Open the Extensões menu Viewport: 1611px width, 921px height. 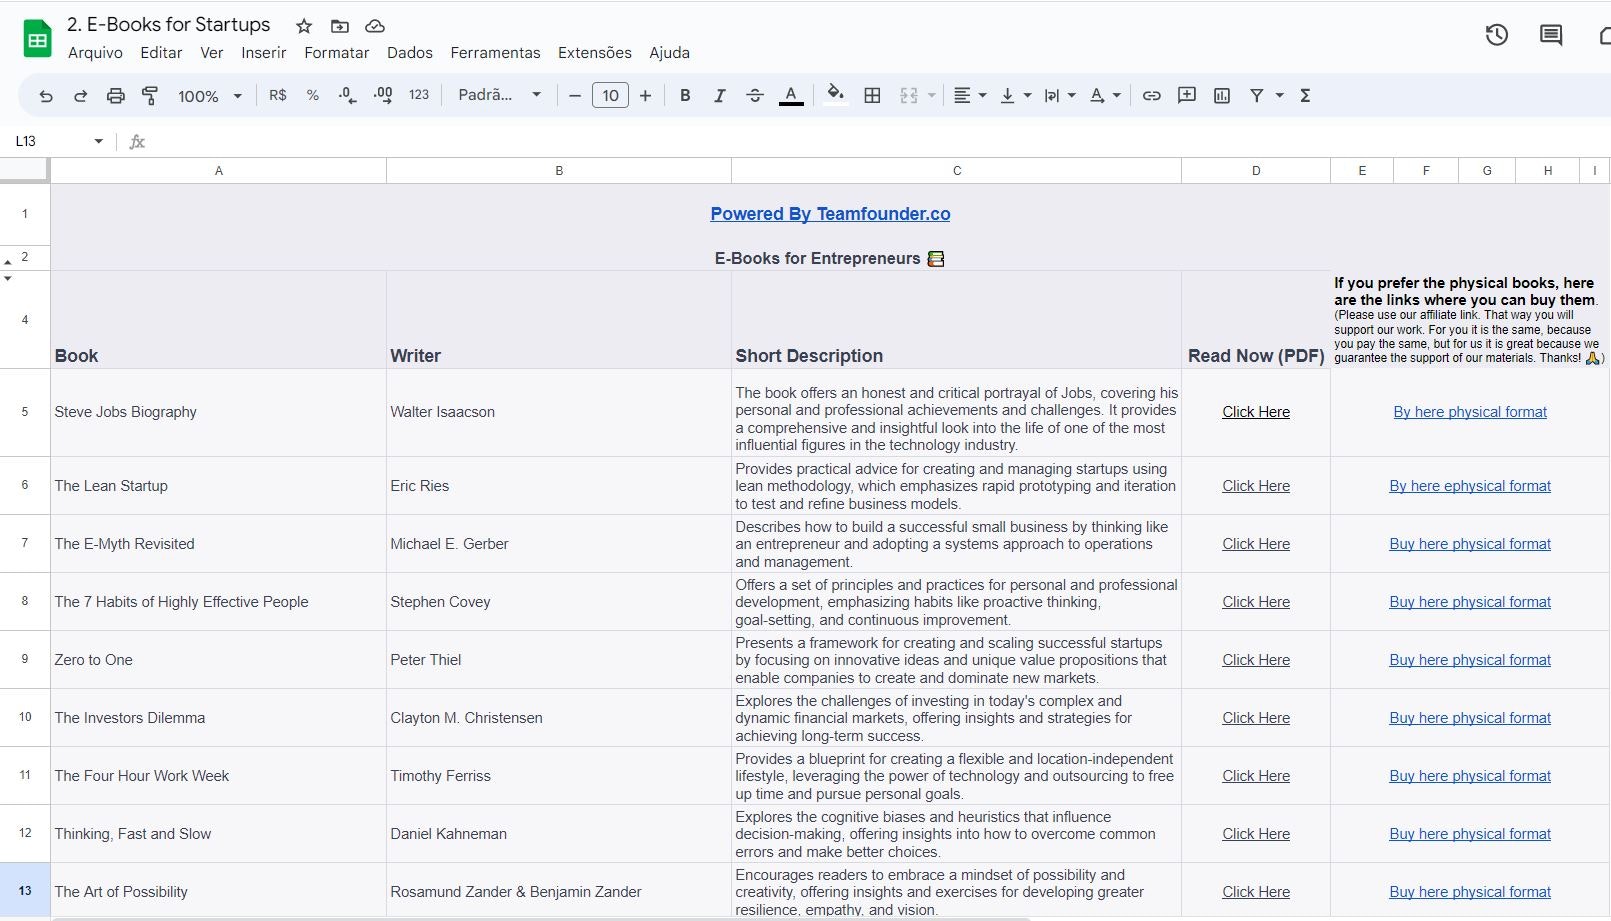(x=595, y=53)
